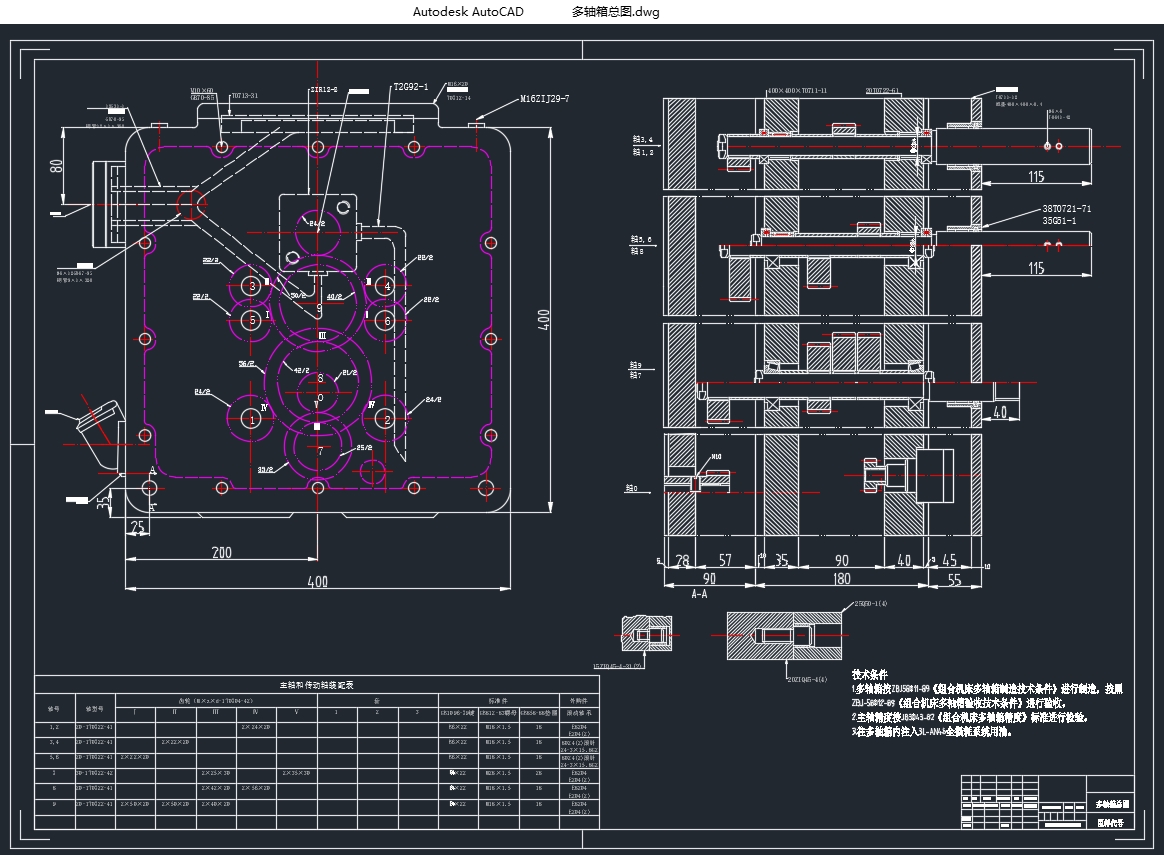Click the spindle circle numbered 5
Image resolution: width=1164 pixels, height=855 pixels.
tap(253, 320)
